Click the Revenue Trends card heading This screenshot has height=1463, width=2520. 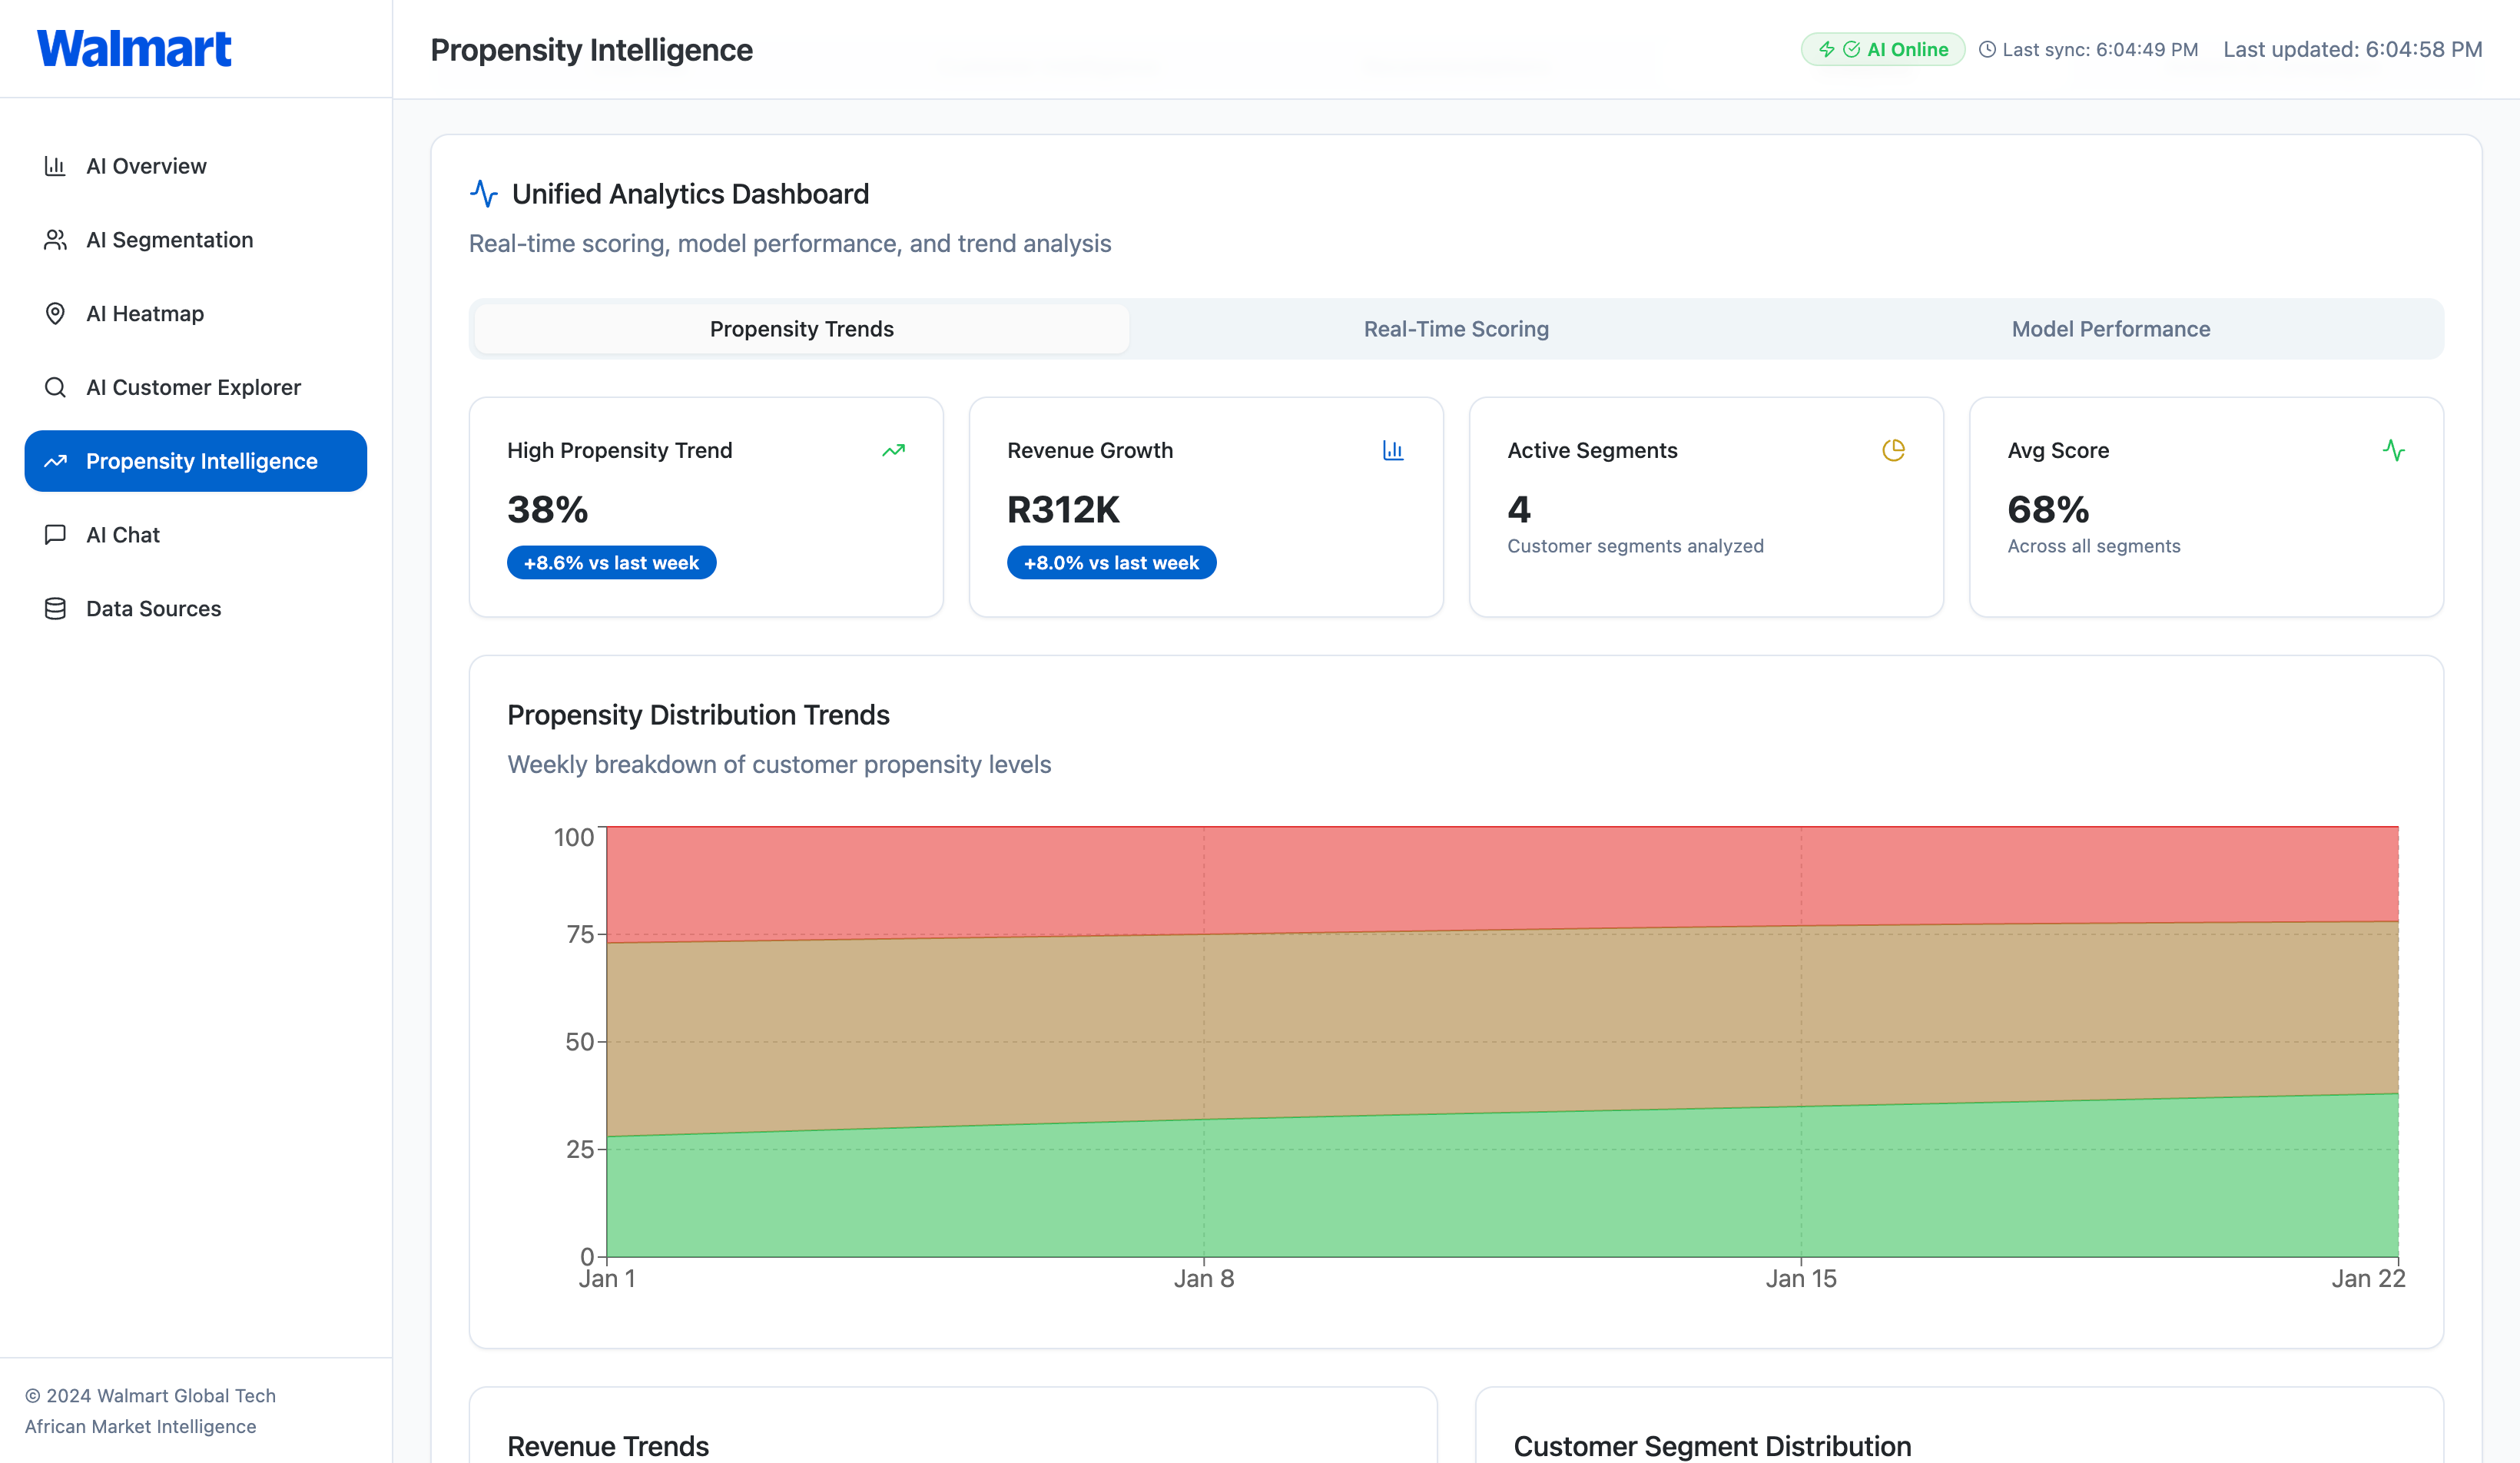click(608, 1446)
